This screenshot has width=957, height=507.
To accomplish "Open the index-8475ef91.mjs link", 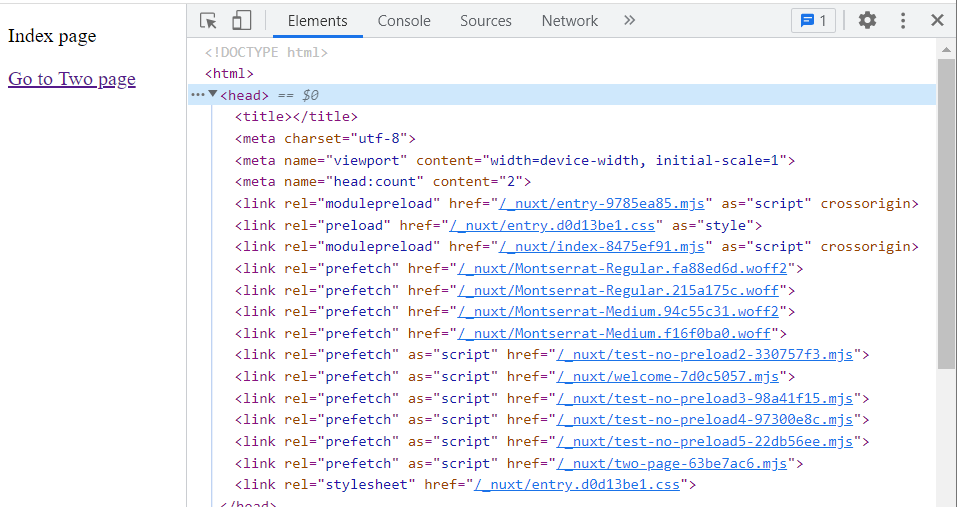I will (602, 247).
